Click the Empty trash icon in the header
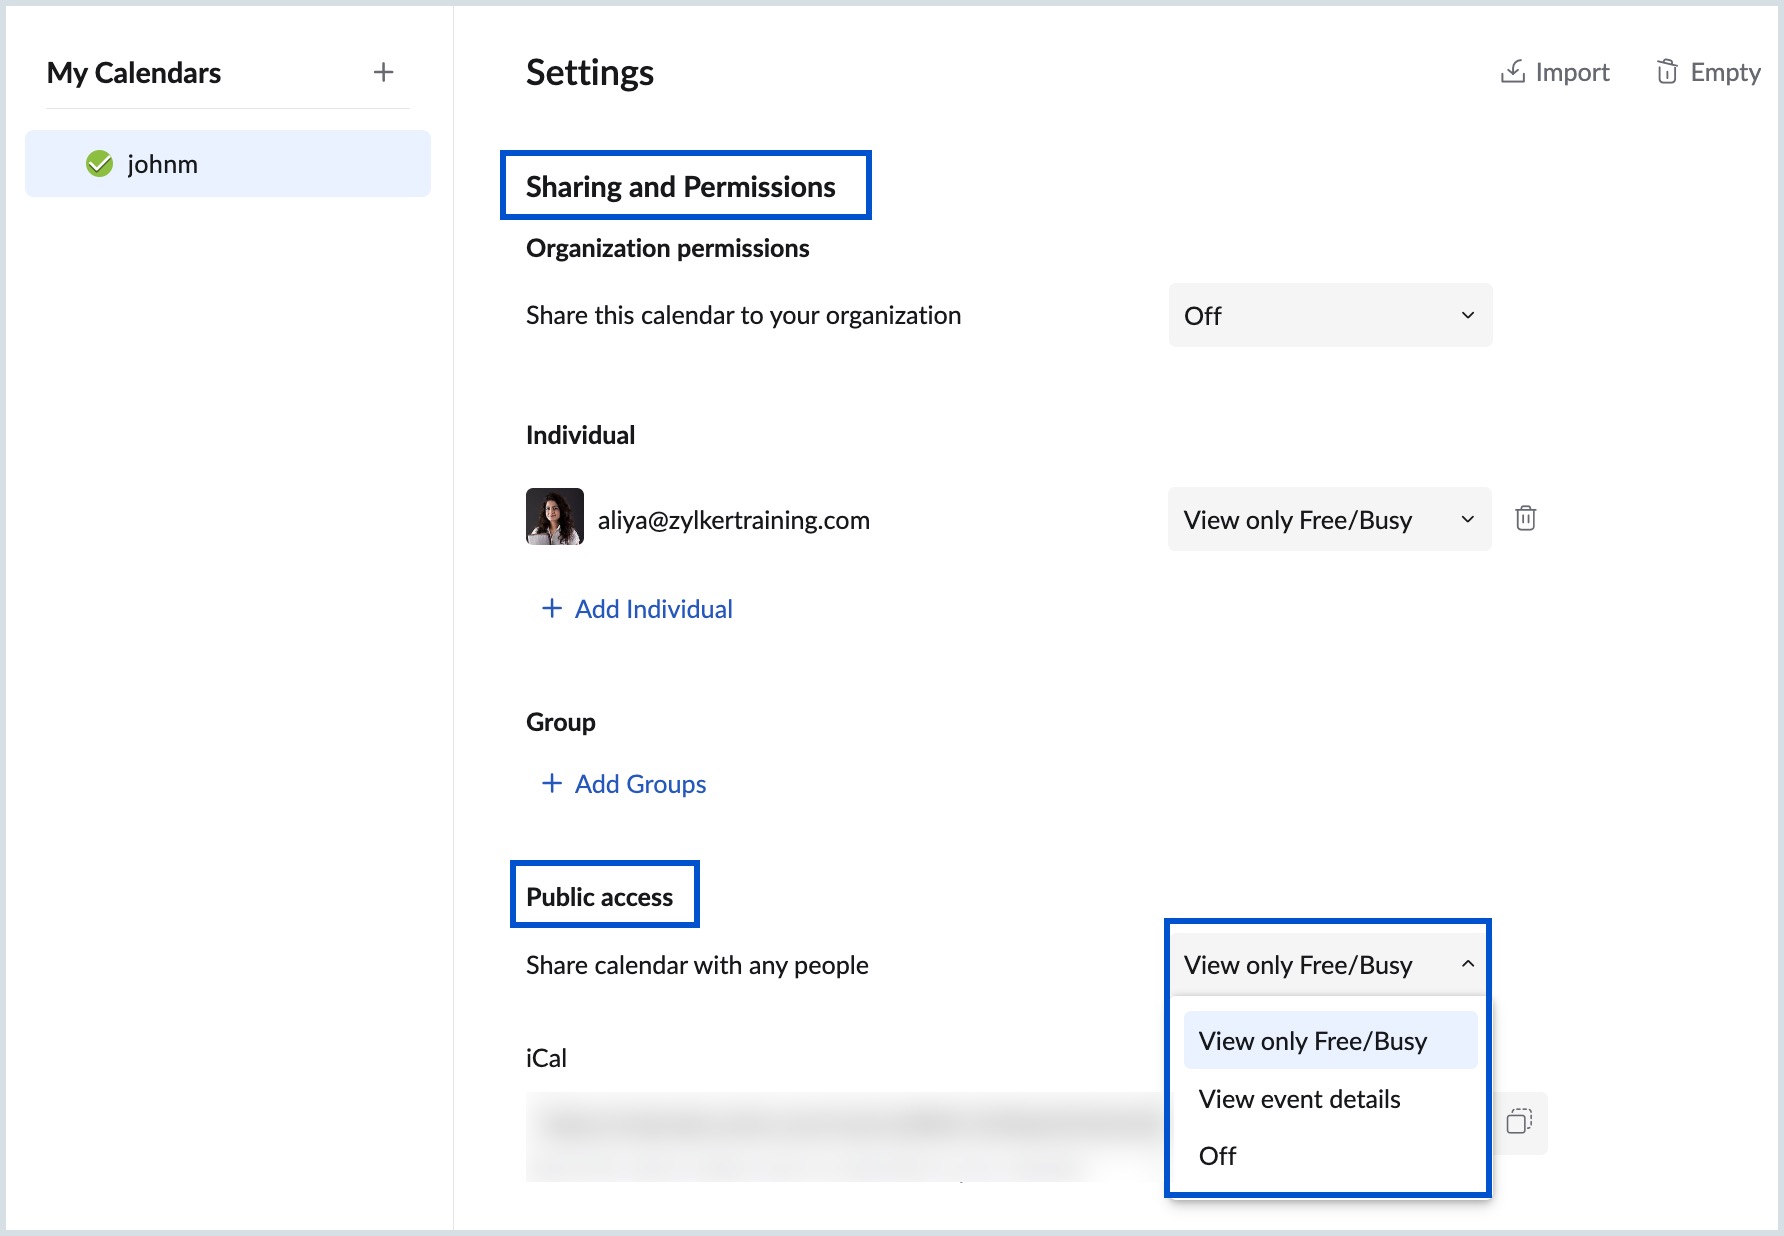The width and height of the screenshot is (1784, 1236). [x=1666, y=72]
